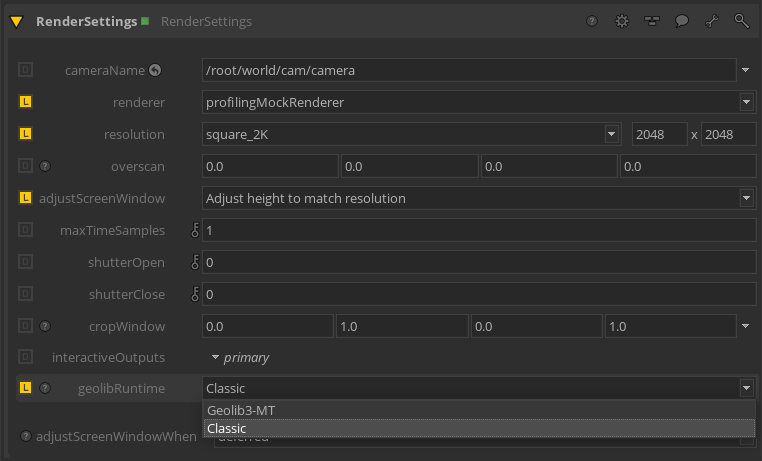Open the renderer dropdown

tap(746, 102)
